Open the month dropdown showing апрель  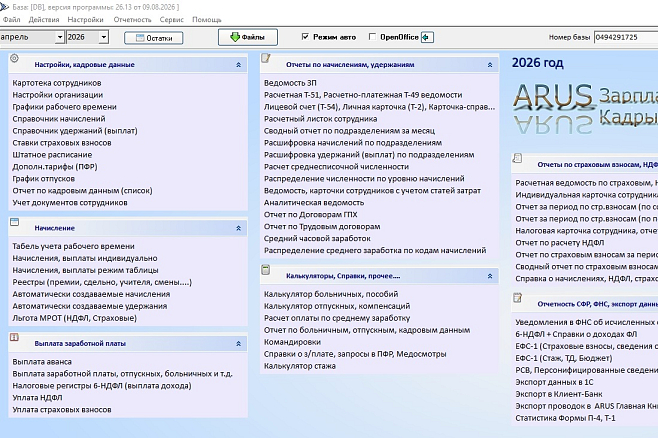point(60,37)
